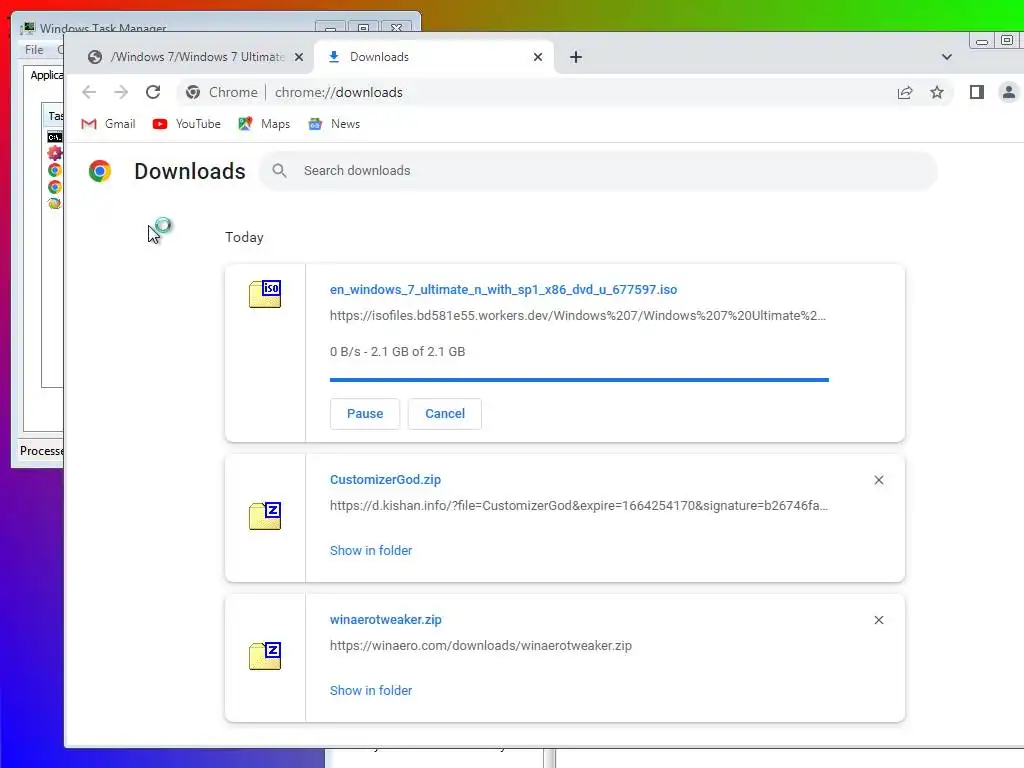1024x768 pixels.
Task: Click Processes count in Task Manager status bar
Action: click(x=42, y=451)
